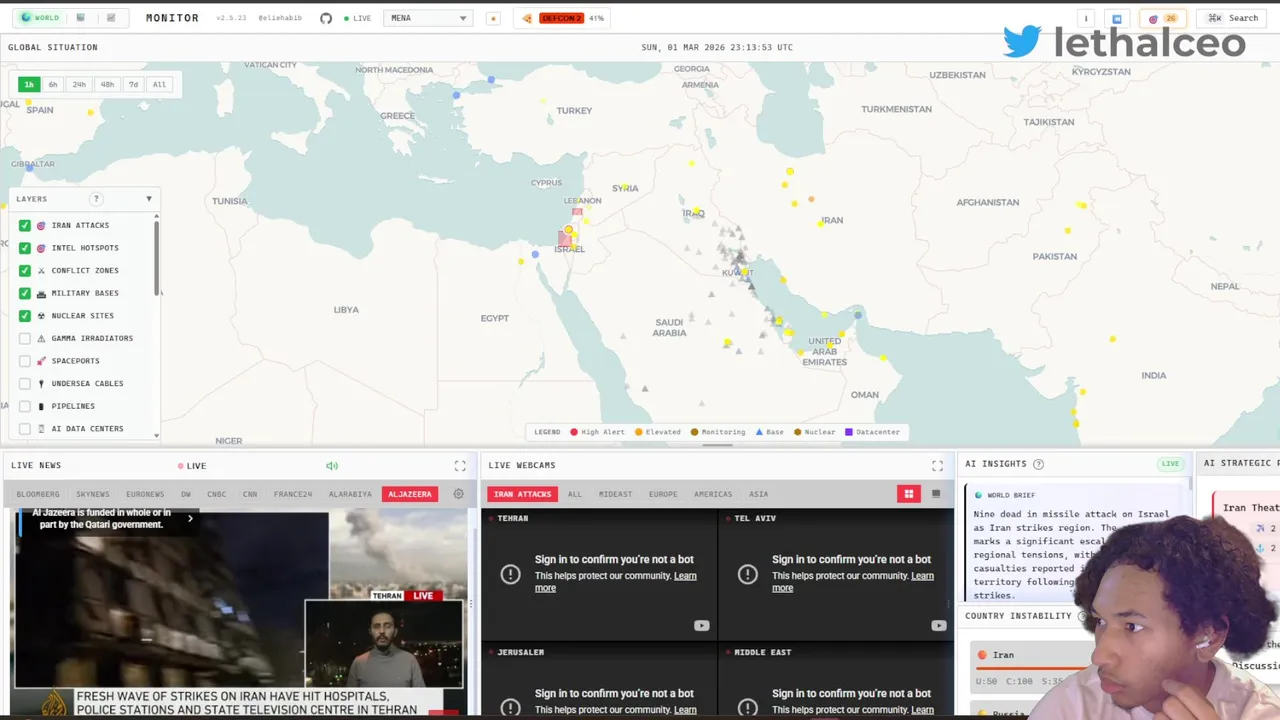The width and height of the screenshot is (1280, 720).
Task: Open the MENA region dropdown
Action: click(x=428, y=18)
